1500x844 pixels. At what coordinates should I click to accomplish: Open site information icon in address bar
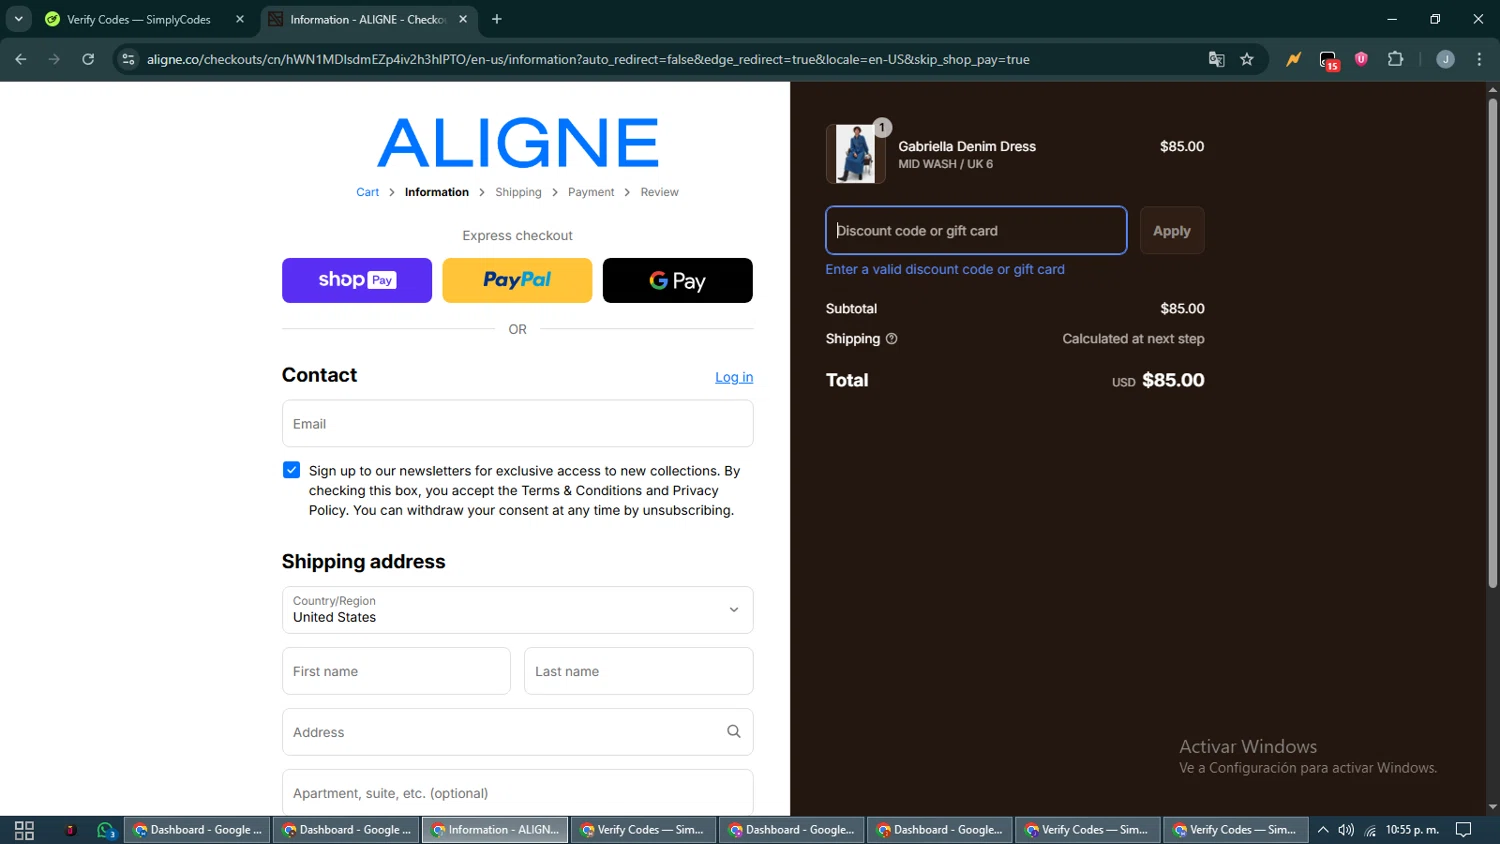[x=128, y=59]
